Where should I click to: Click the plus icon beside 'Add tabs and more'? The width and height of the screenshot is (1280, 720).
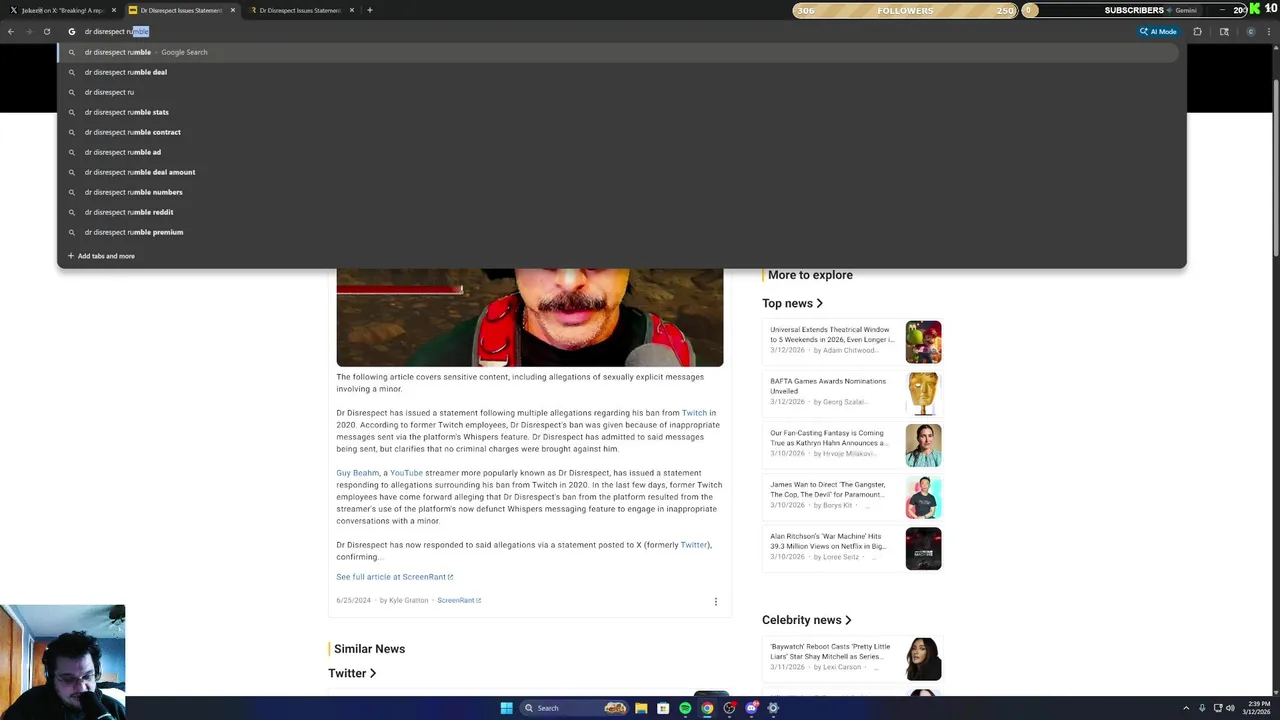pyautogui.click(x=71, y=256)
